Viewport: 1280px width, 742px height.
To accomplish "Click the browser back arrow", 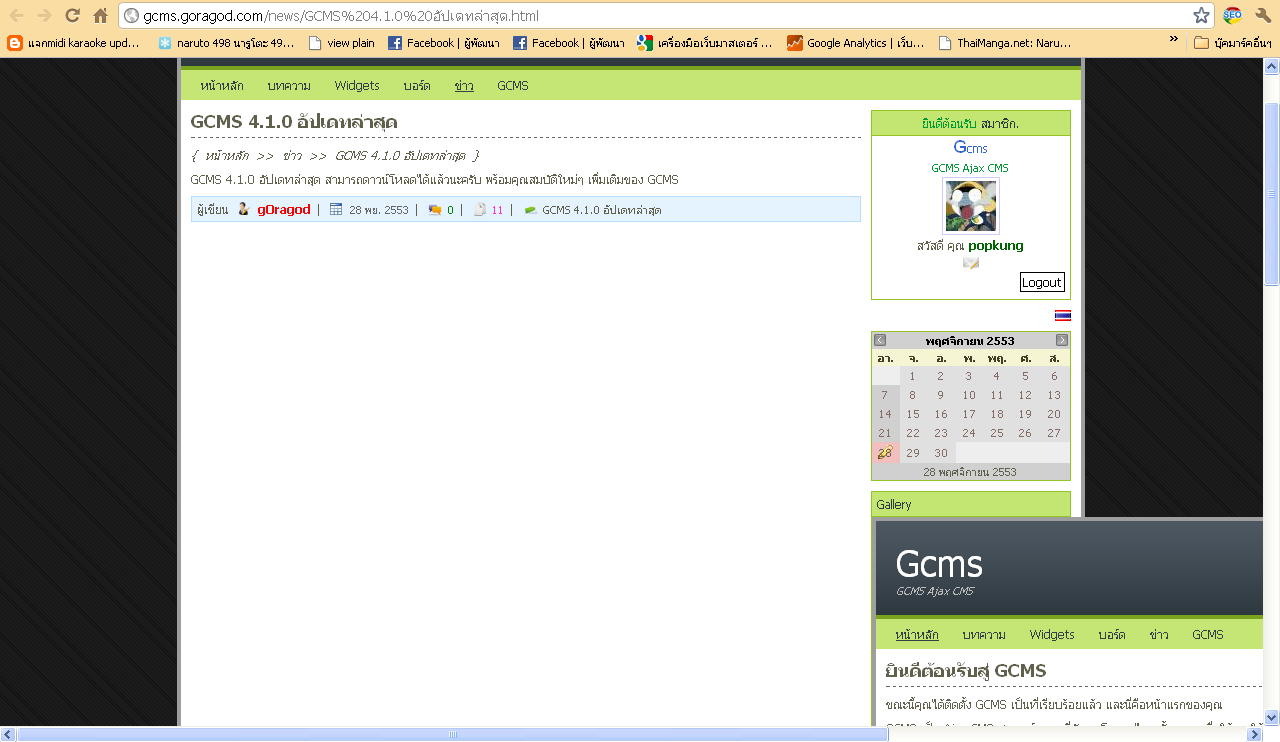I will [x=16, y=15].
